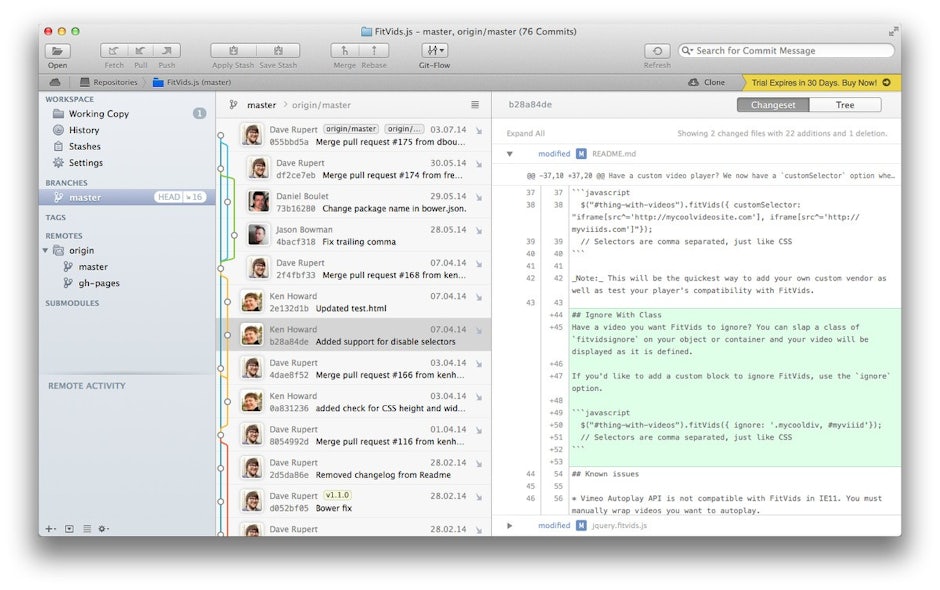Click the modified M icon beside README.md
940x590 pixels.
coord(581,154)
